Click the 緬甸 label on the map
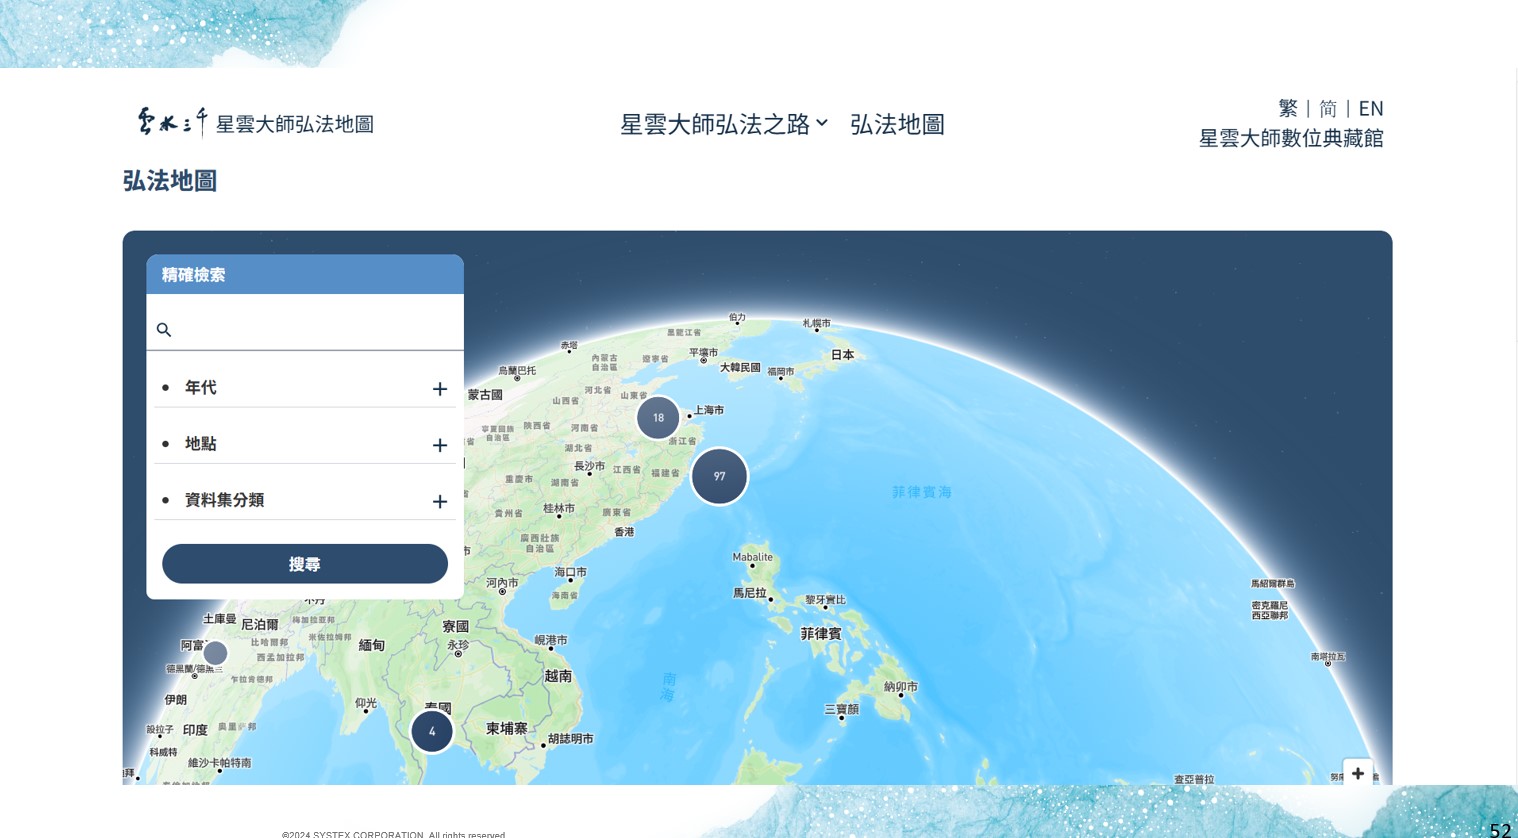Viewport: 1518px width, 838px height. click(372, 645)
